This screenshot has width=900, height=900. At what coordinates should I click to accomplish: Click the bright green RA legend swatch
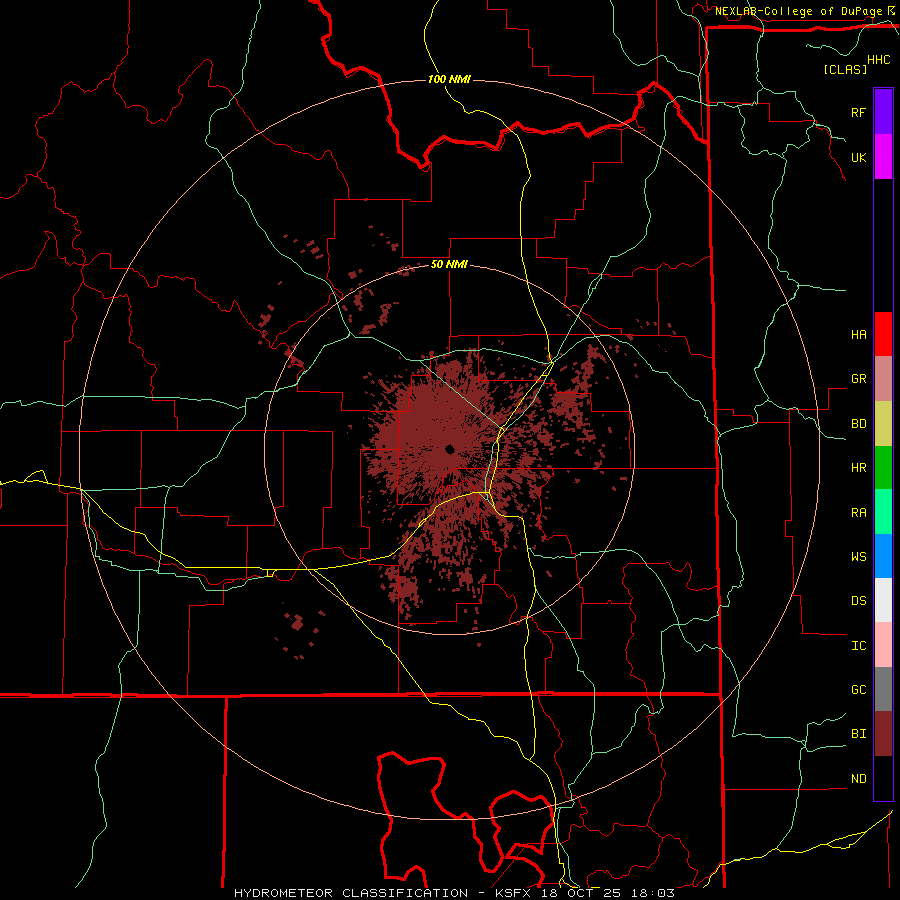(883, 512)
